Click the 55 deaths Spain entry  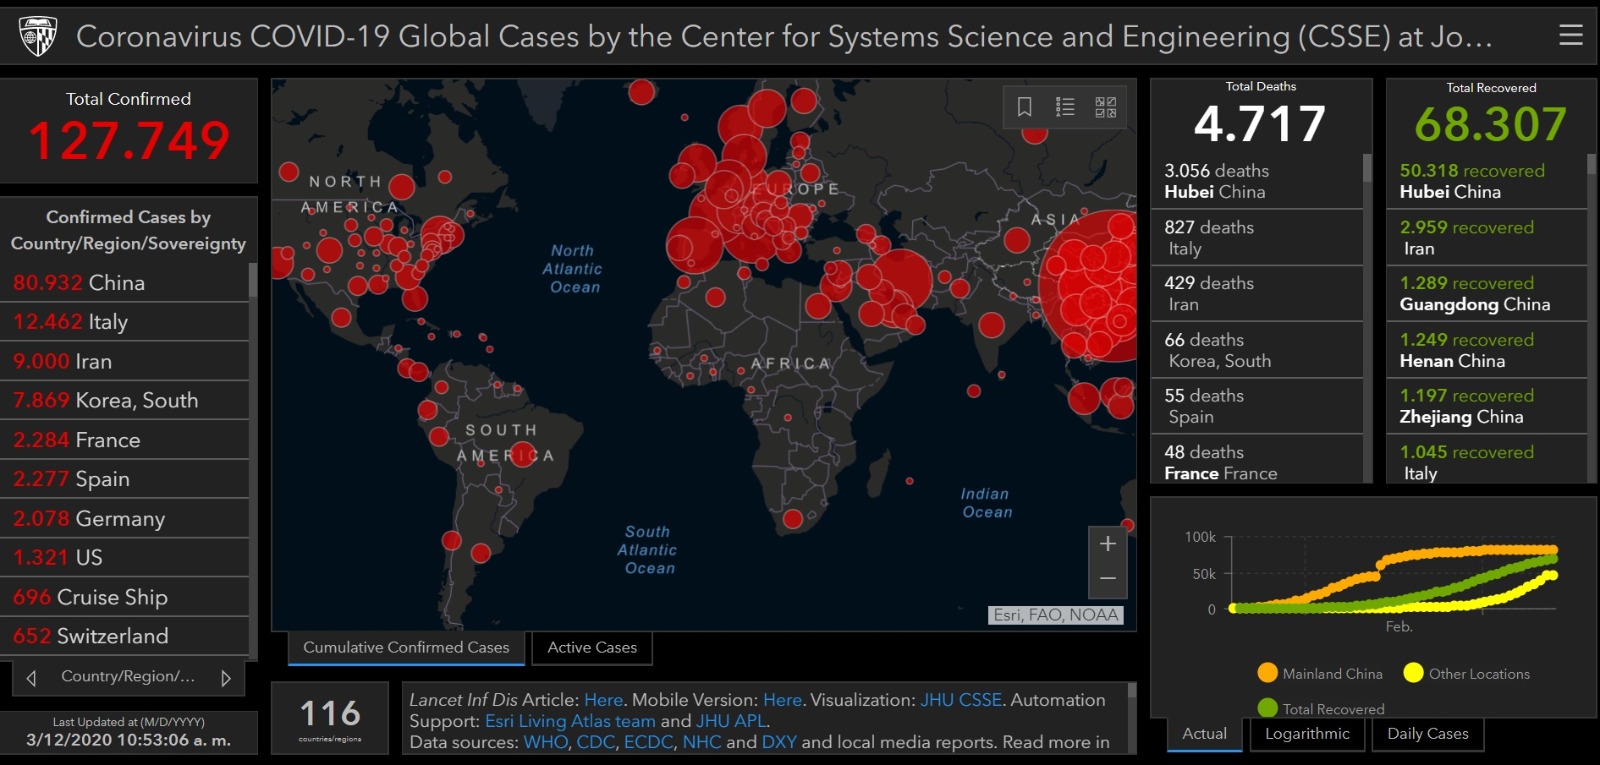pos(1257,406)
